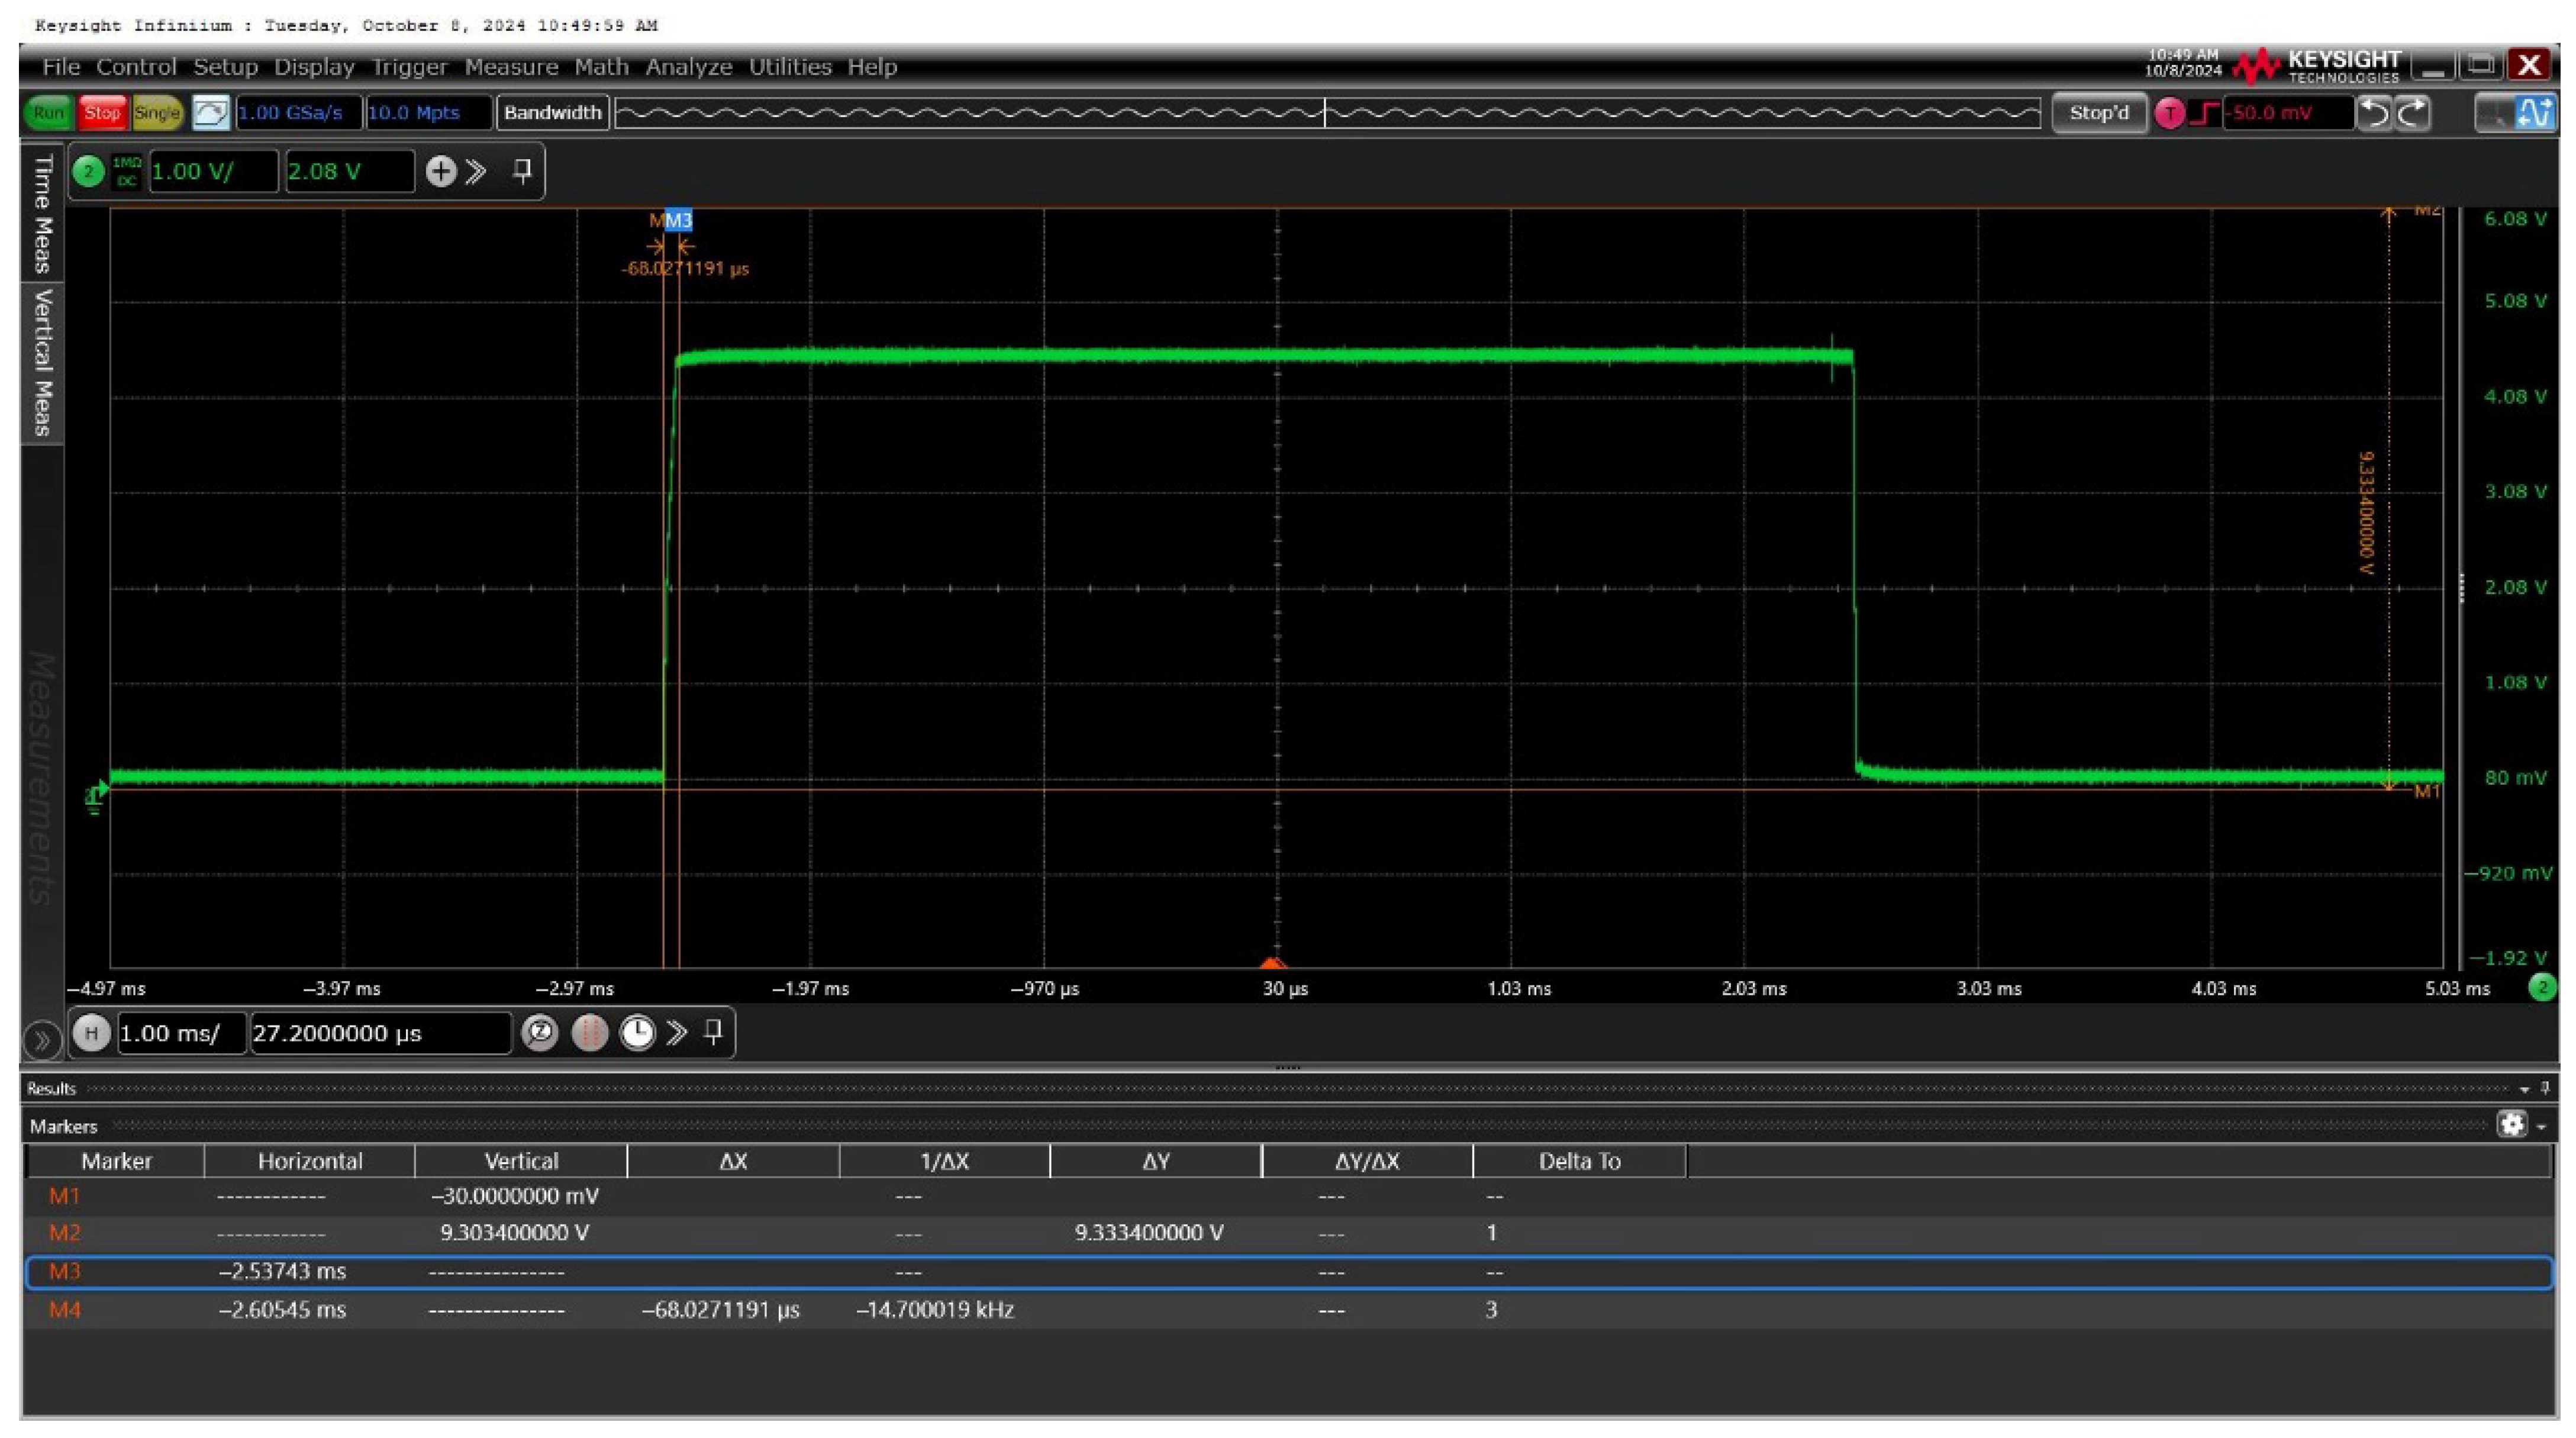Click the horizontal zoom magnifier icon
The height and width of the screenshot is (1438, 2576).
(x=540, y=1033)
